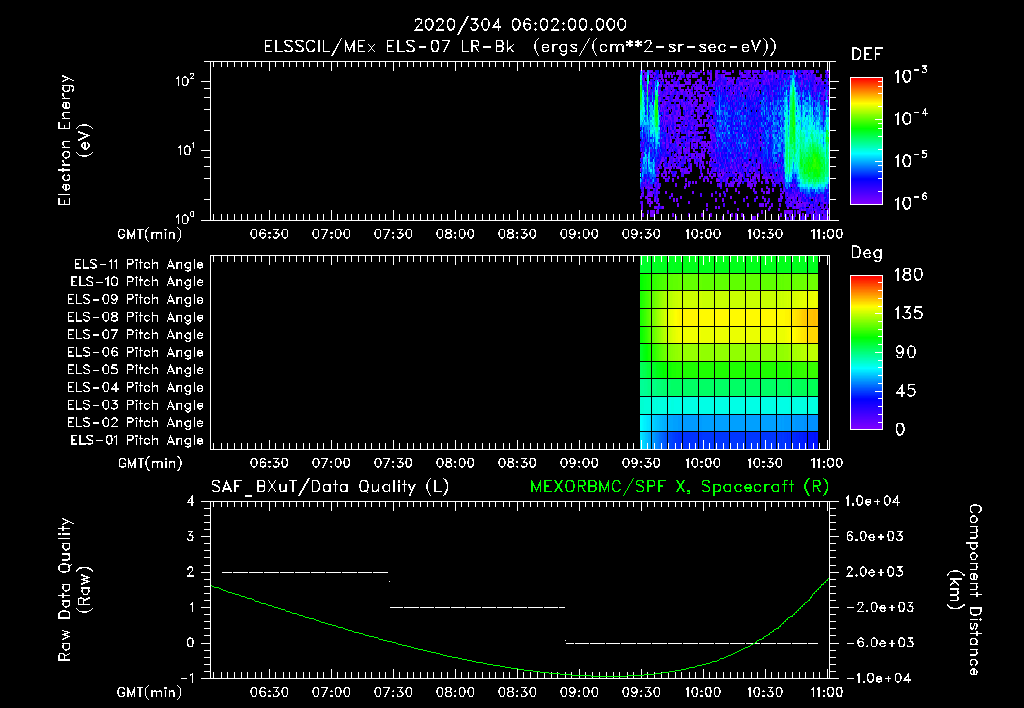Click the data quality level 2 line segment
The image size is (1024, 708).
(305, 572)
